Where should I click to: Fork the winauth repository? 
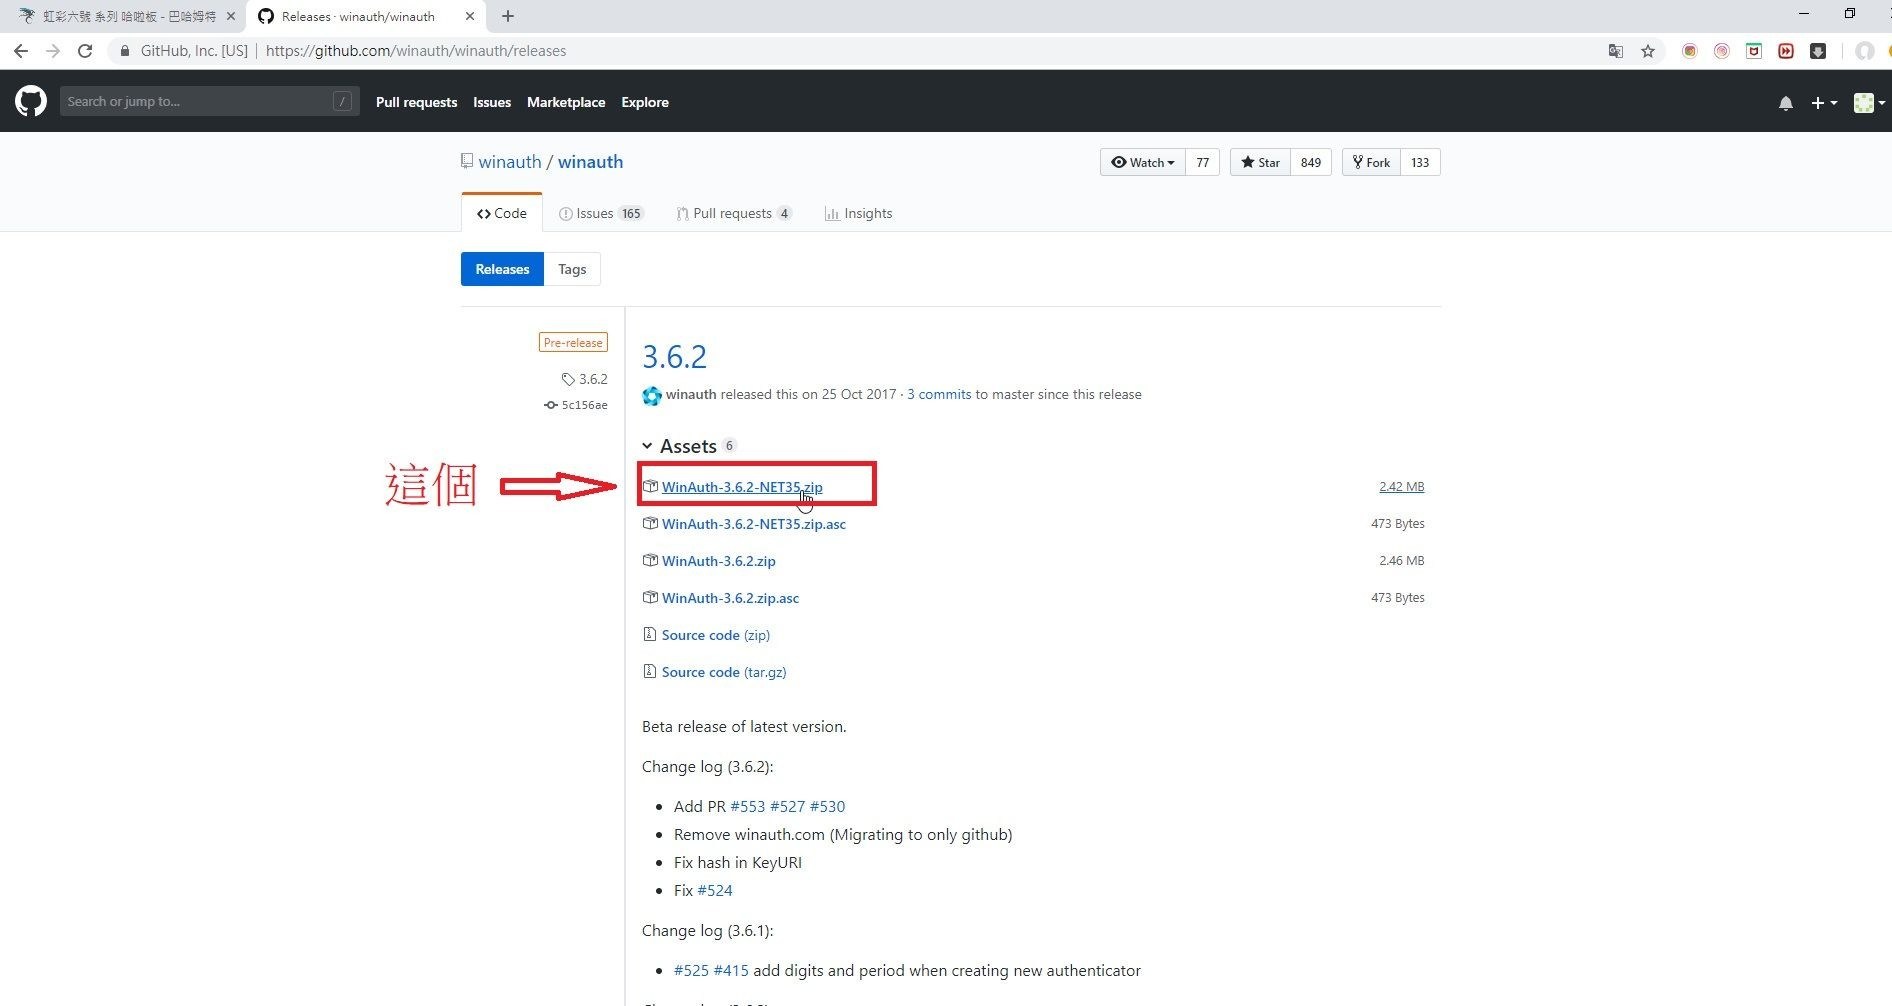click(1371, 162)
